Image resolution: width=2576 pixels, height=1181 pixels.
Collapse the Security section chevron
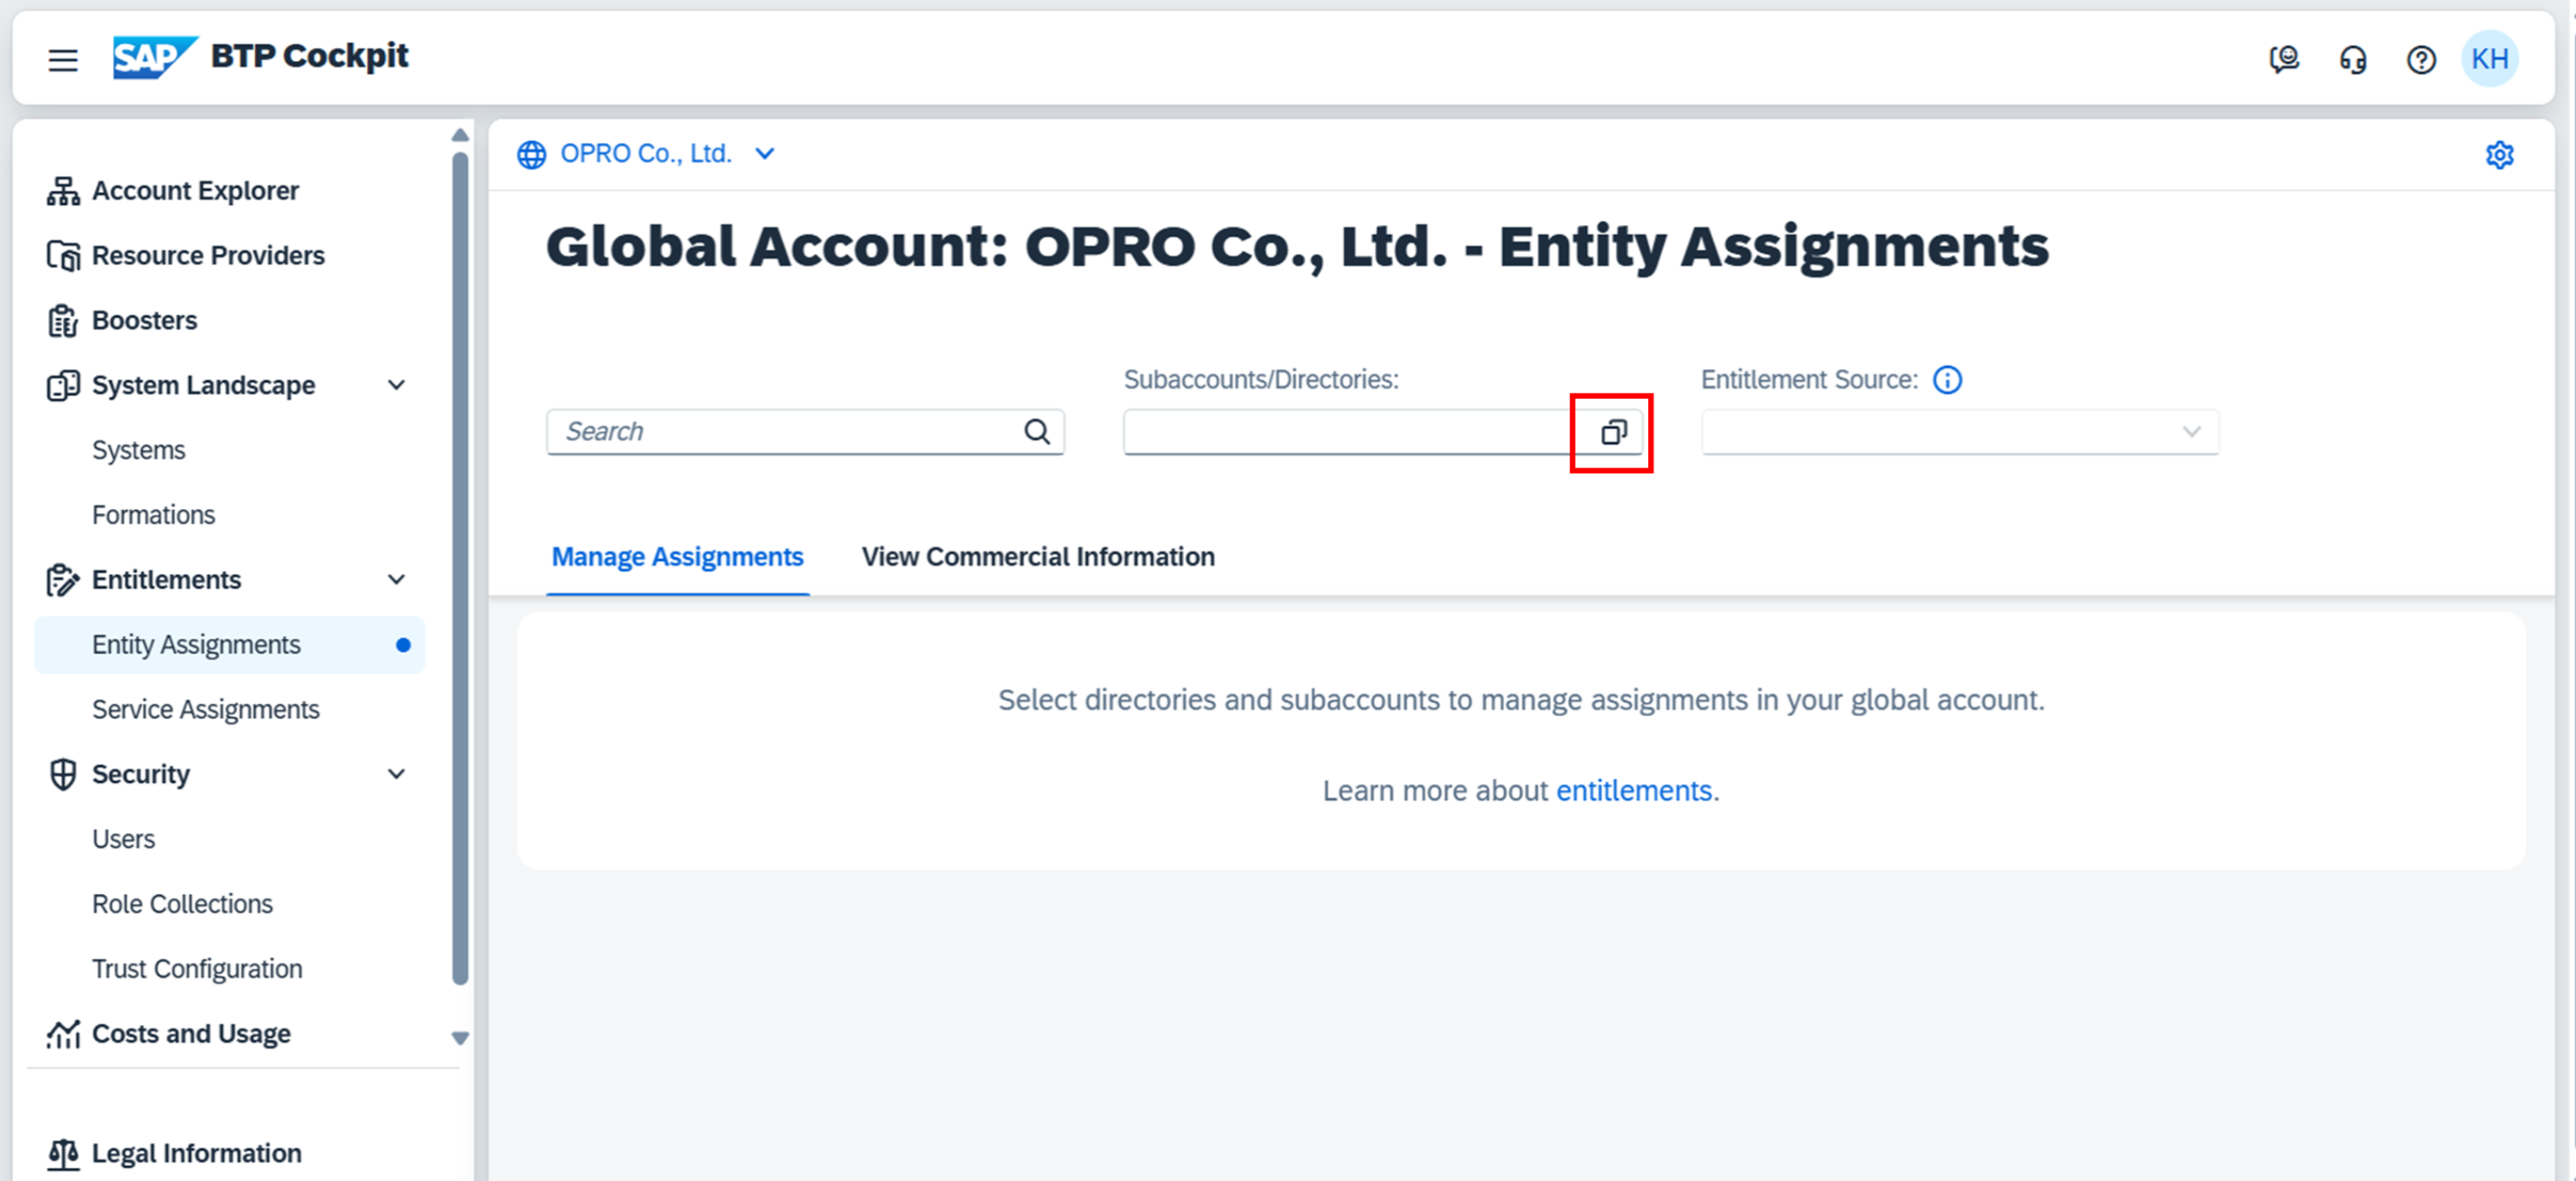[397, 774]
